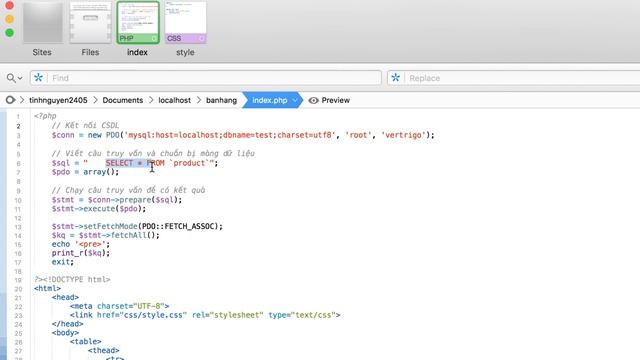Viewport: 640px width, 360px height.
Task: Focus the Replace text field
Action: point(523,78)
